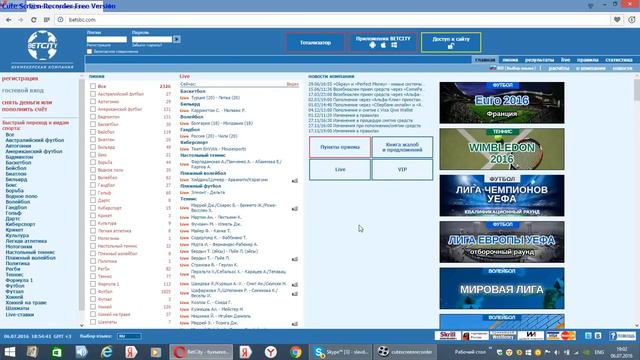Click the browser forward arrow
640x360 pixels.
[21, 20]
